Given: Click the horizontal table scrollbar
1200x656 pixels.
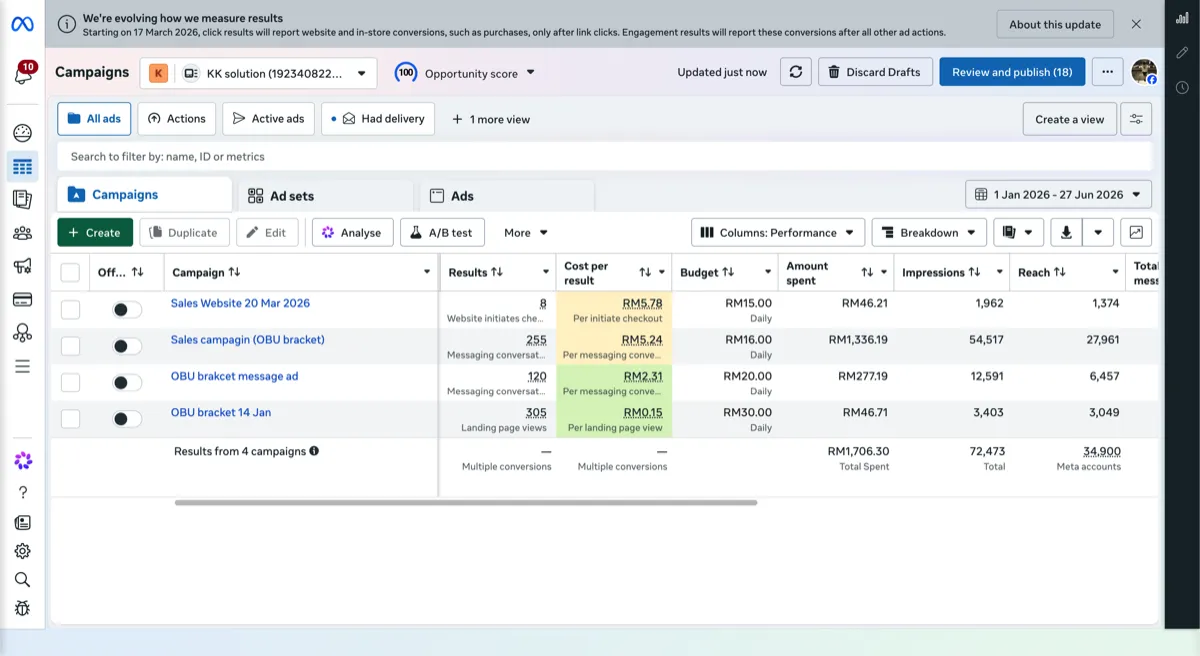Looking at the screenshot, I should (466, 502).
